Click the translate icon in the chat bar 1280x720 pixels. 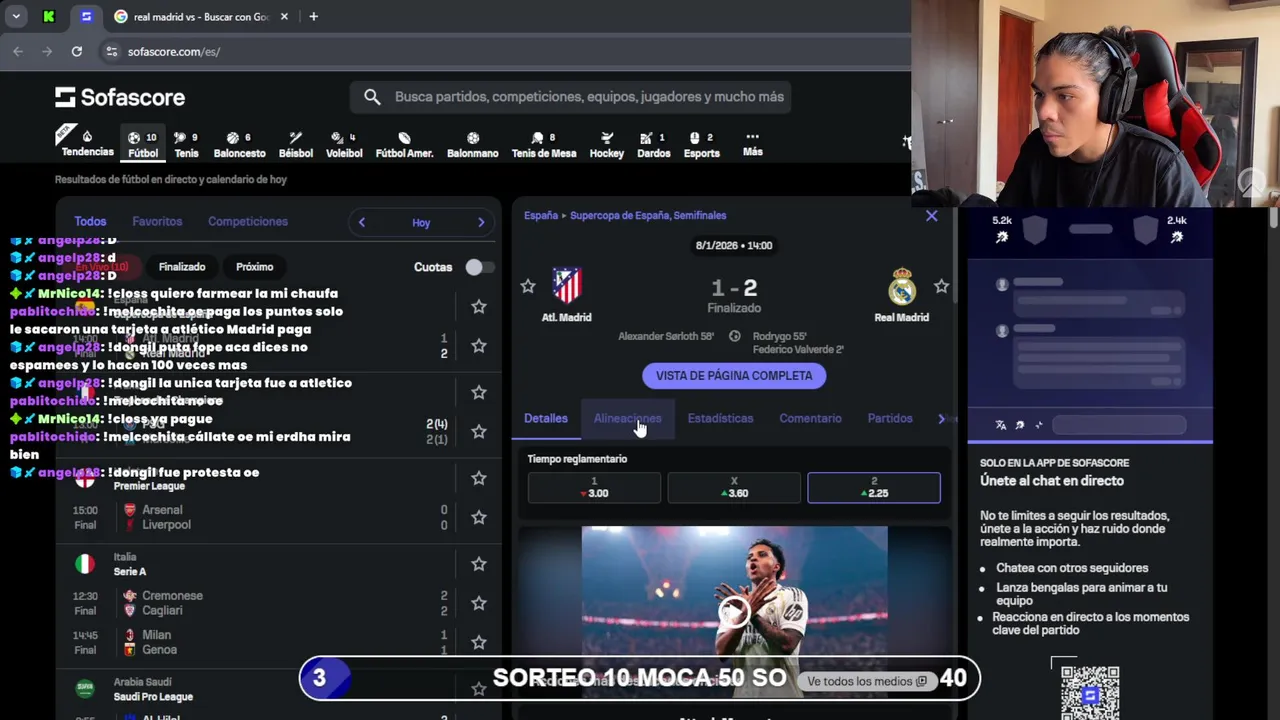coord(1001,425)
